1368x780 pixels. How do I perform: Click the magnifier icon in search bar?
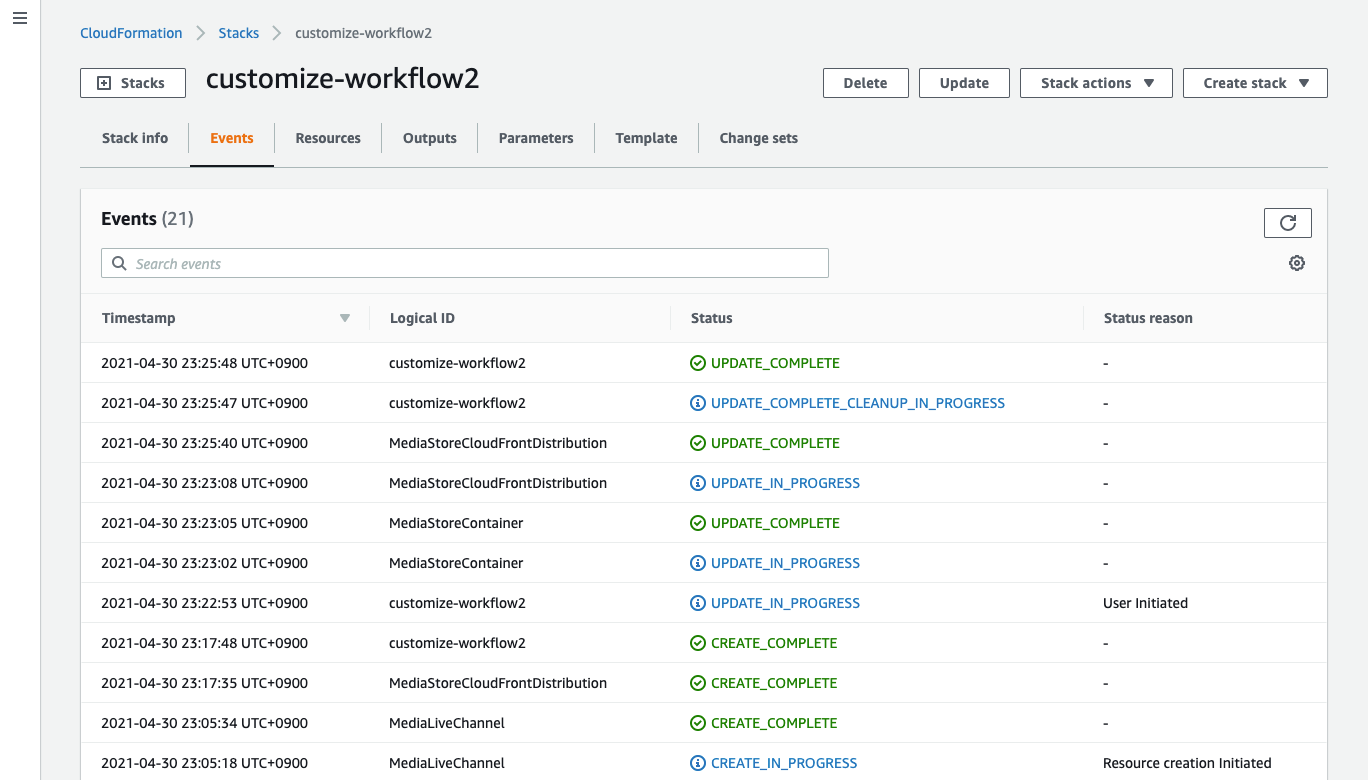pos(119,263)
